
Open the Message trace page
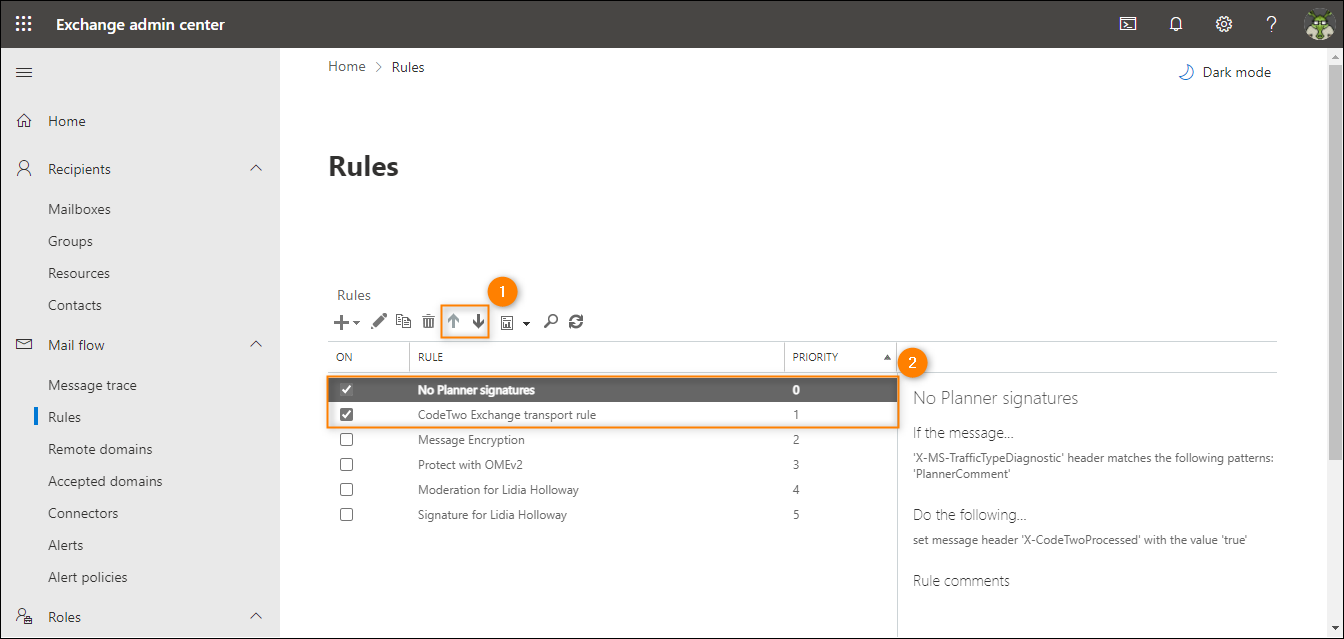[92, 384]
